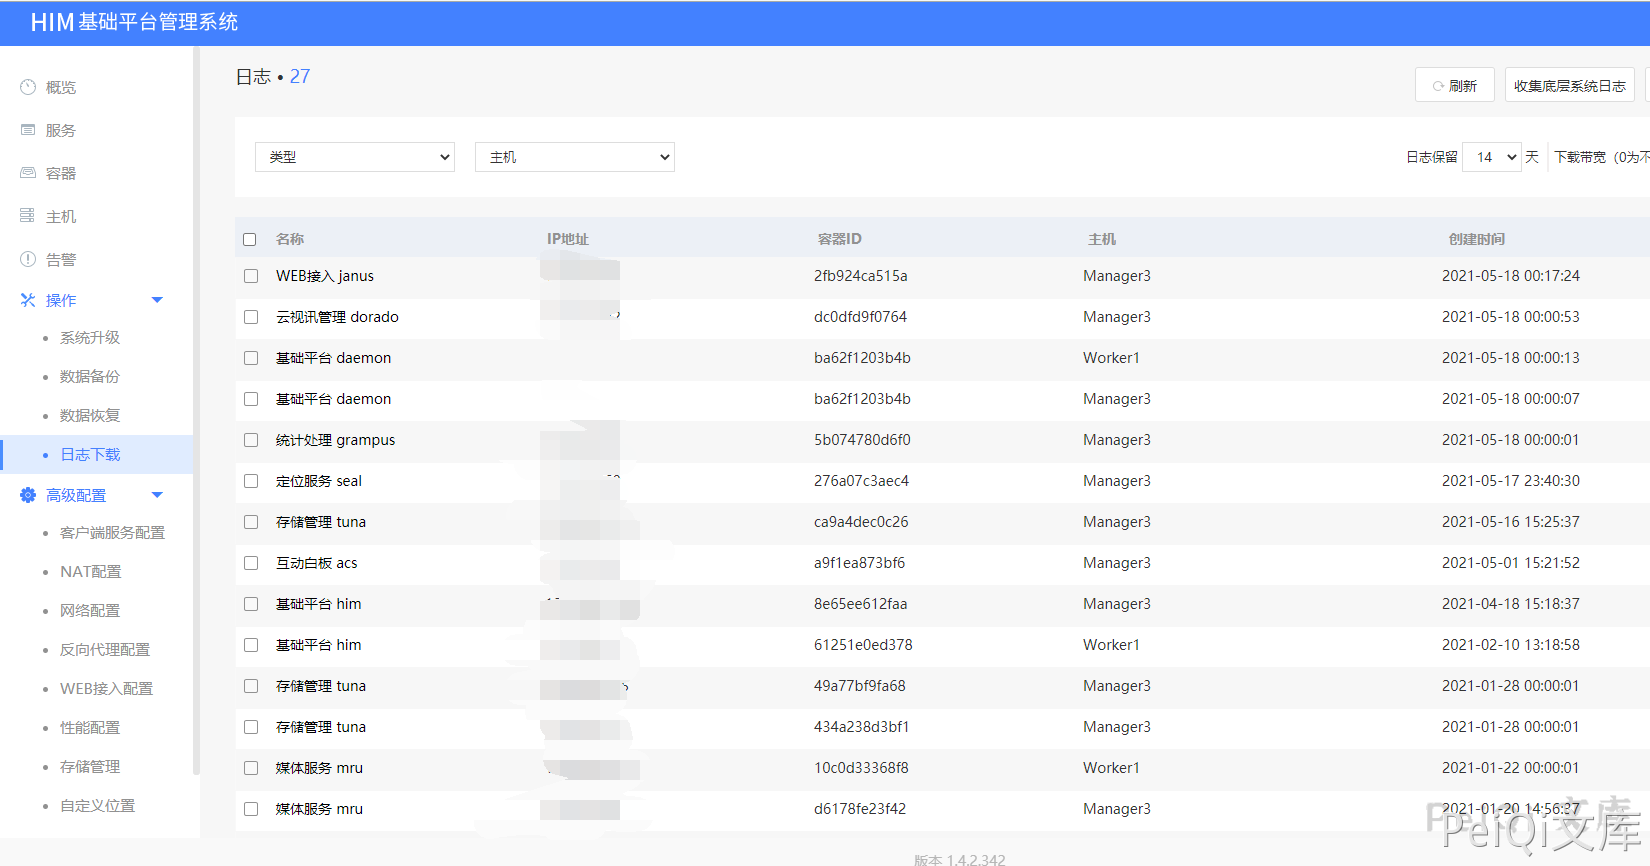Click the 容器 container icon in sidebar
The height and width of the screenshot is (866, 1650).
28,173
